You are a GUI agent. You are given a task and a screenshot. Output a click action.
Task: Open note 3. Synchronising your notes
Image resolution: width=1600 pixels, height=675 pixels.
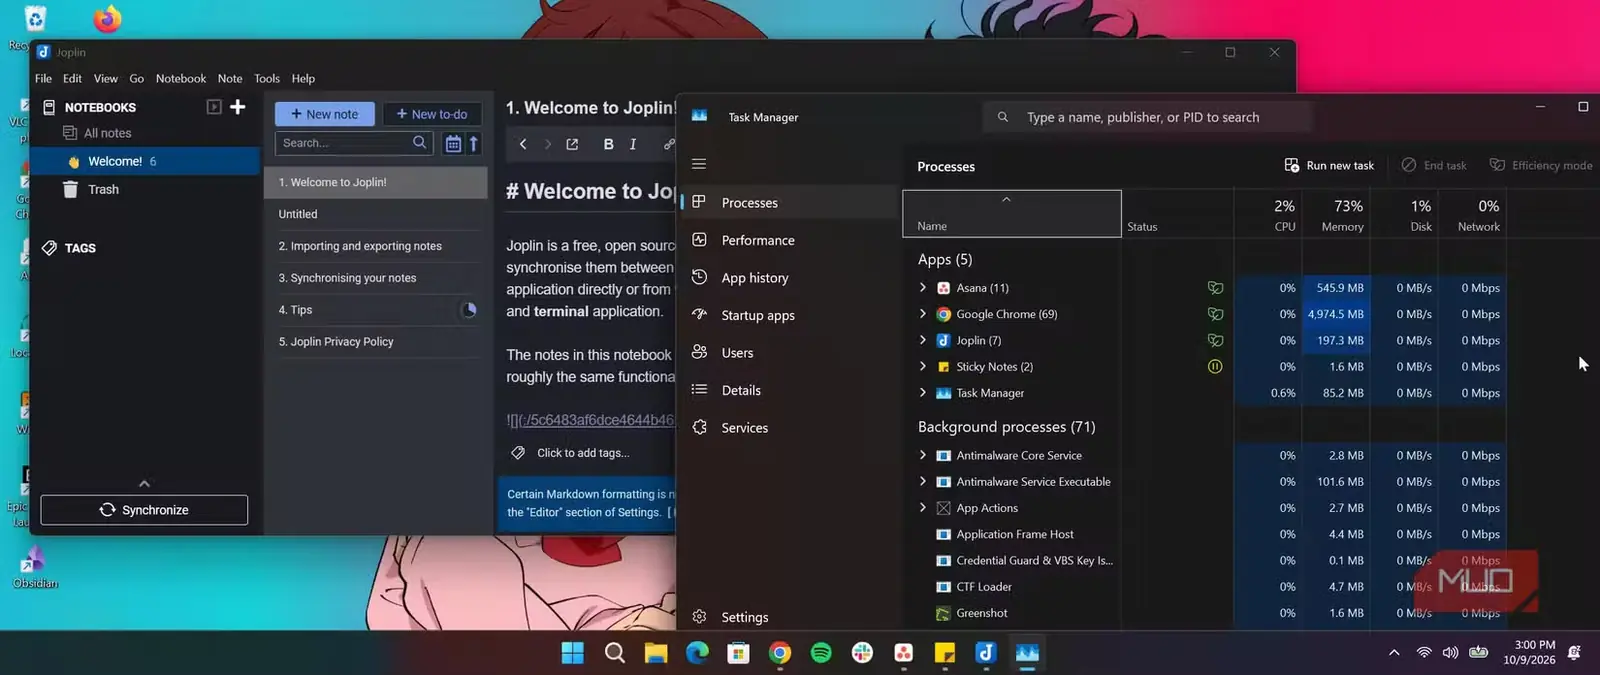click(x=376, y=278)
